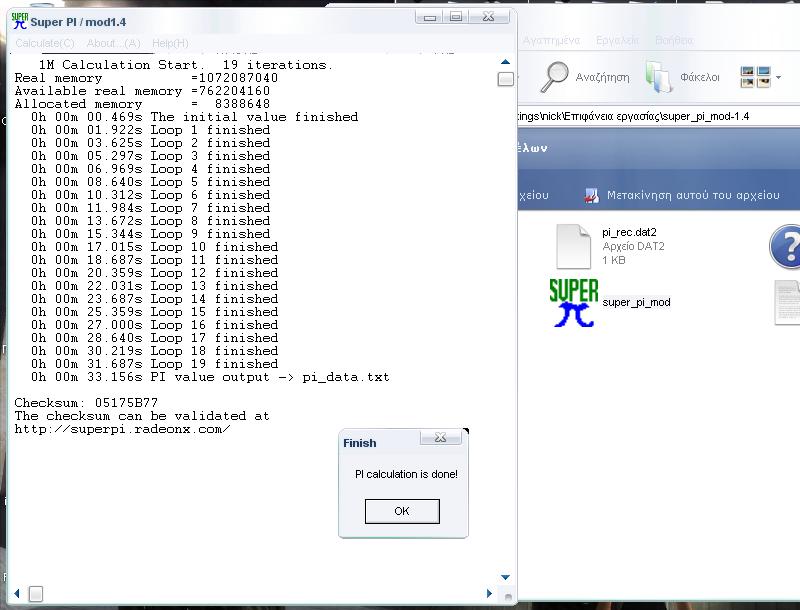Click the "Loop 7 finished" line
This screenshot has height=610, width=800.
coord(150,208)
